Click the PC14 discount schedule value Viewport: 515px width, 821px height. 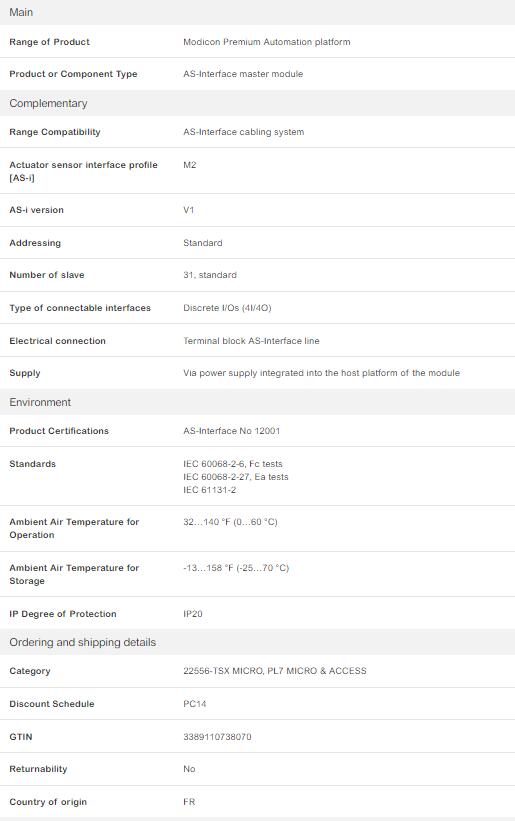pos(195,704)
